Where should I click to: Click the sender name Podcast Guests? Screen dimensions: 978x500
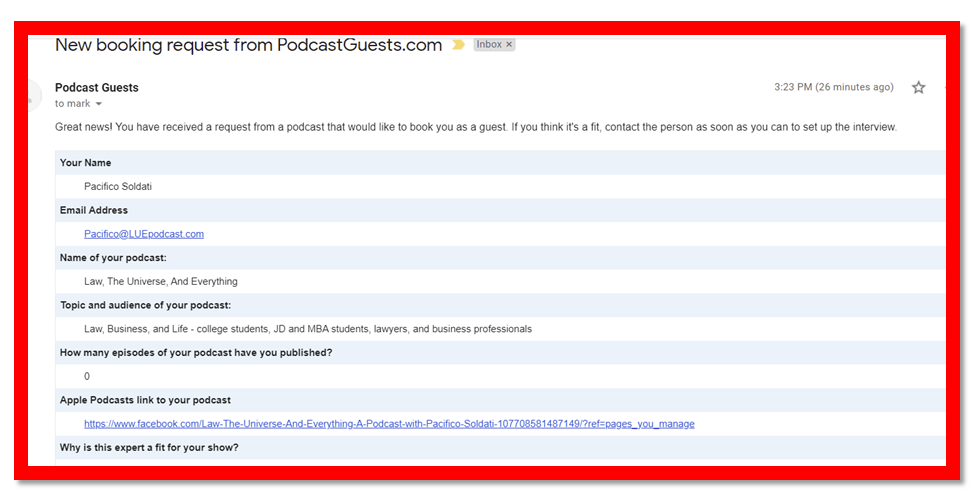coord(96,88)
